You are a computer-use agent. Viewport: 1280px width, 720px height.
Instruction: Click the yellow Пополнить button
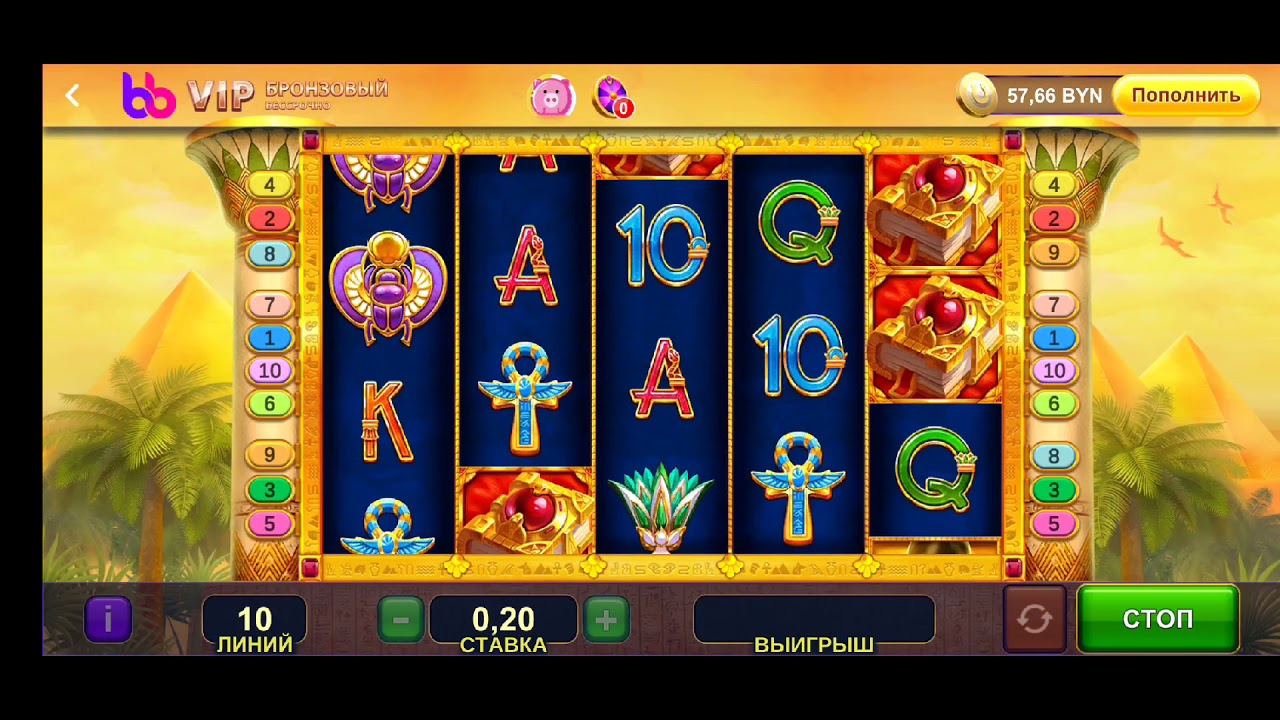[x=1186, y=96]
